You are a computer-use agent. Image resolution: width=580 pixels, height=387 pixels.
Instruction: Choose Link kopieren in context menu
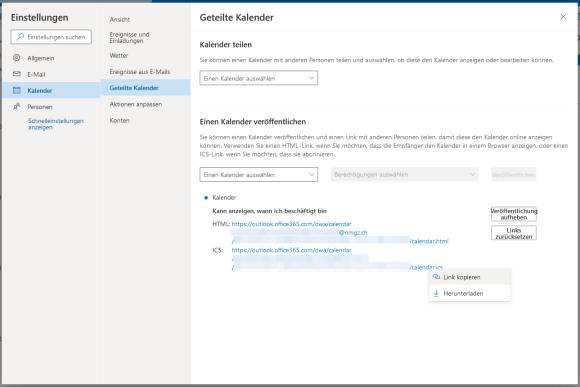(x=470, y=277)
